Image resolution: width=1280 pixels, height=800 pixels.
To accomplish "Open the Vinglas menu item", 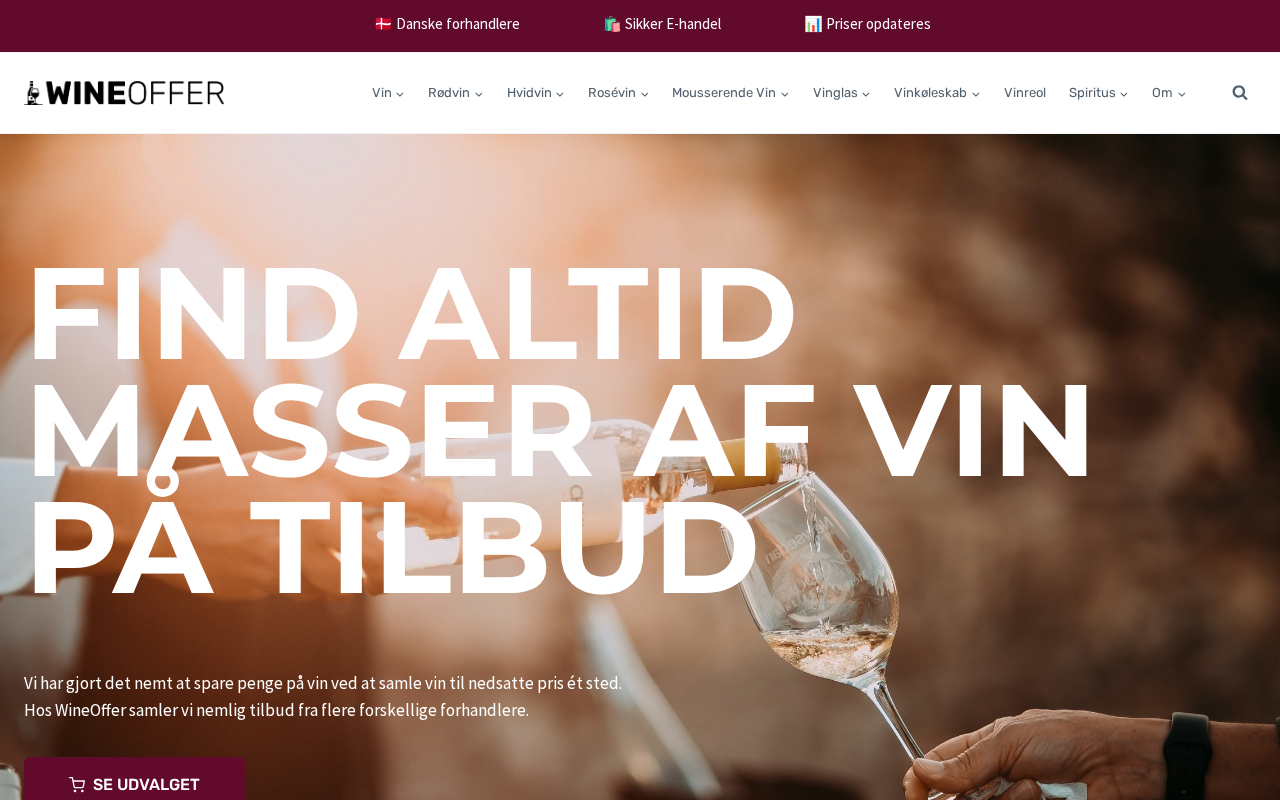I will pos(841,93).
